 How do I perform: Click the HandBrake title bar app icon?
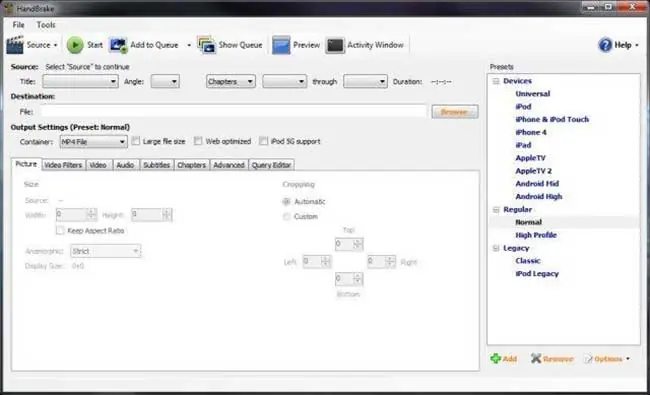tap(9, 8)
